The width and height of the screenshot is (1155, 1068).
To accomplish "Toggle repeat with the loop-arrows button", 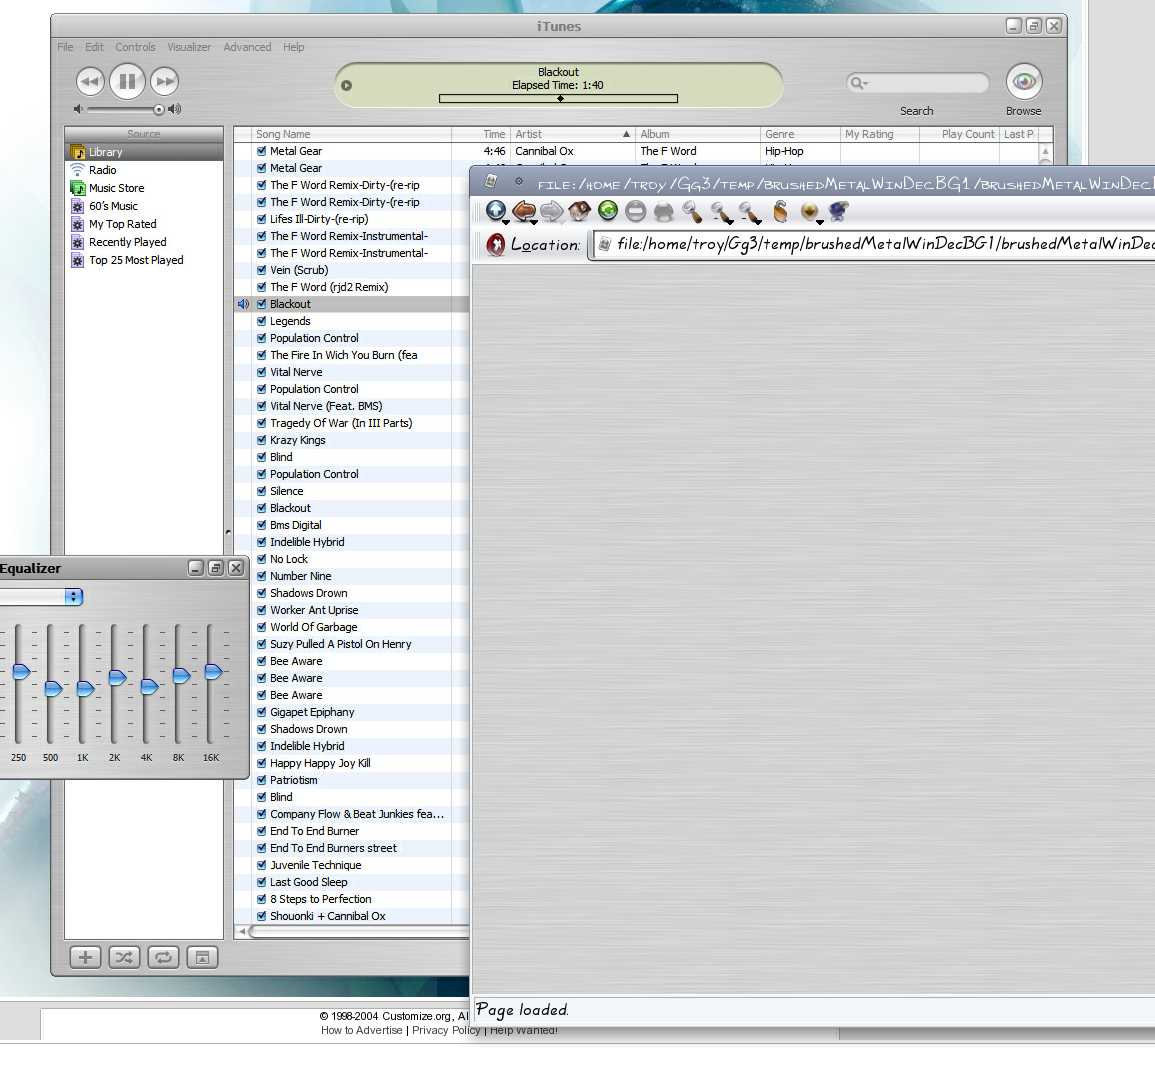I will 163,958.
